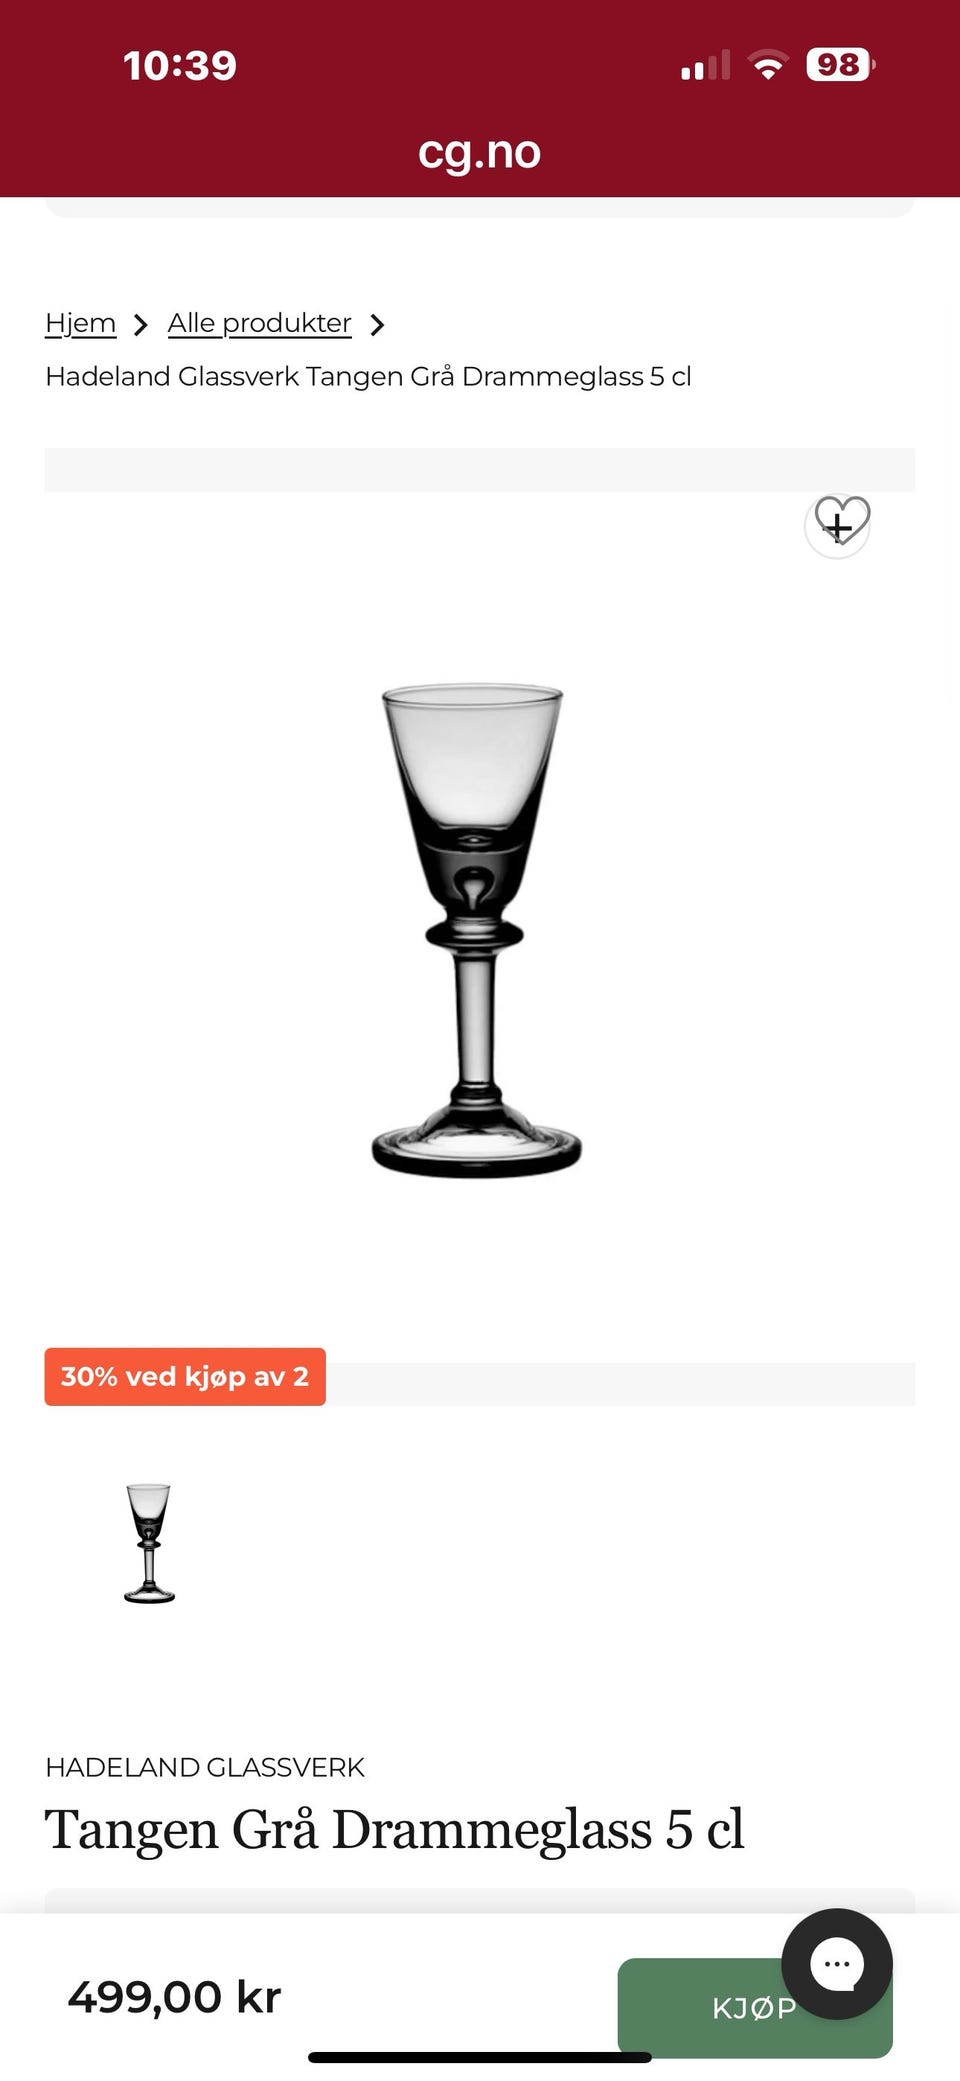This screenshot has height=2081, width=960.
Task: Open the chat support bubble
Action: point(837,1964)
